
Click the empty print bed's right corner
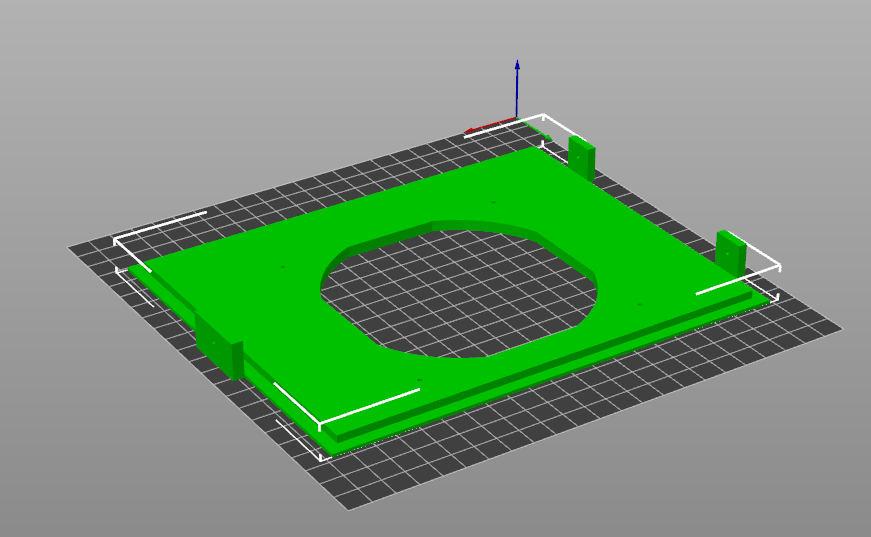click(840, 328)
